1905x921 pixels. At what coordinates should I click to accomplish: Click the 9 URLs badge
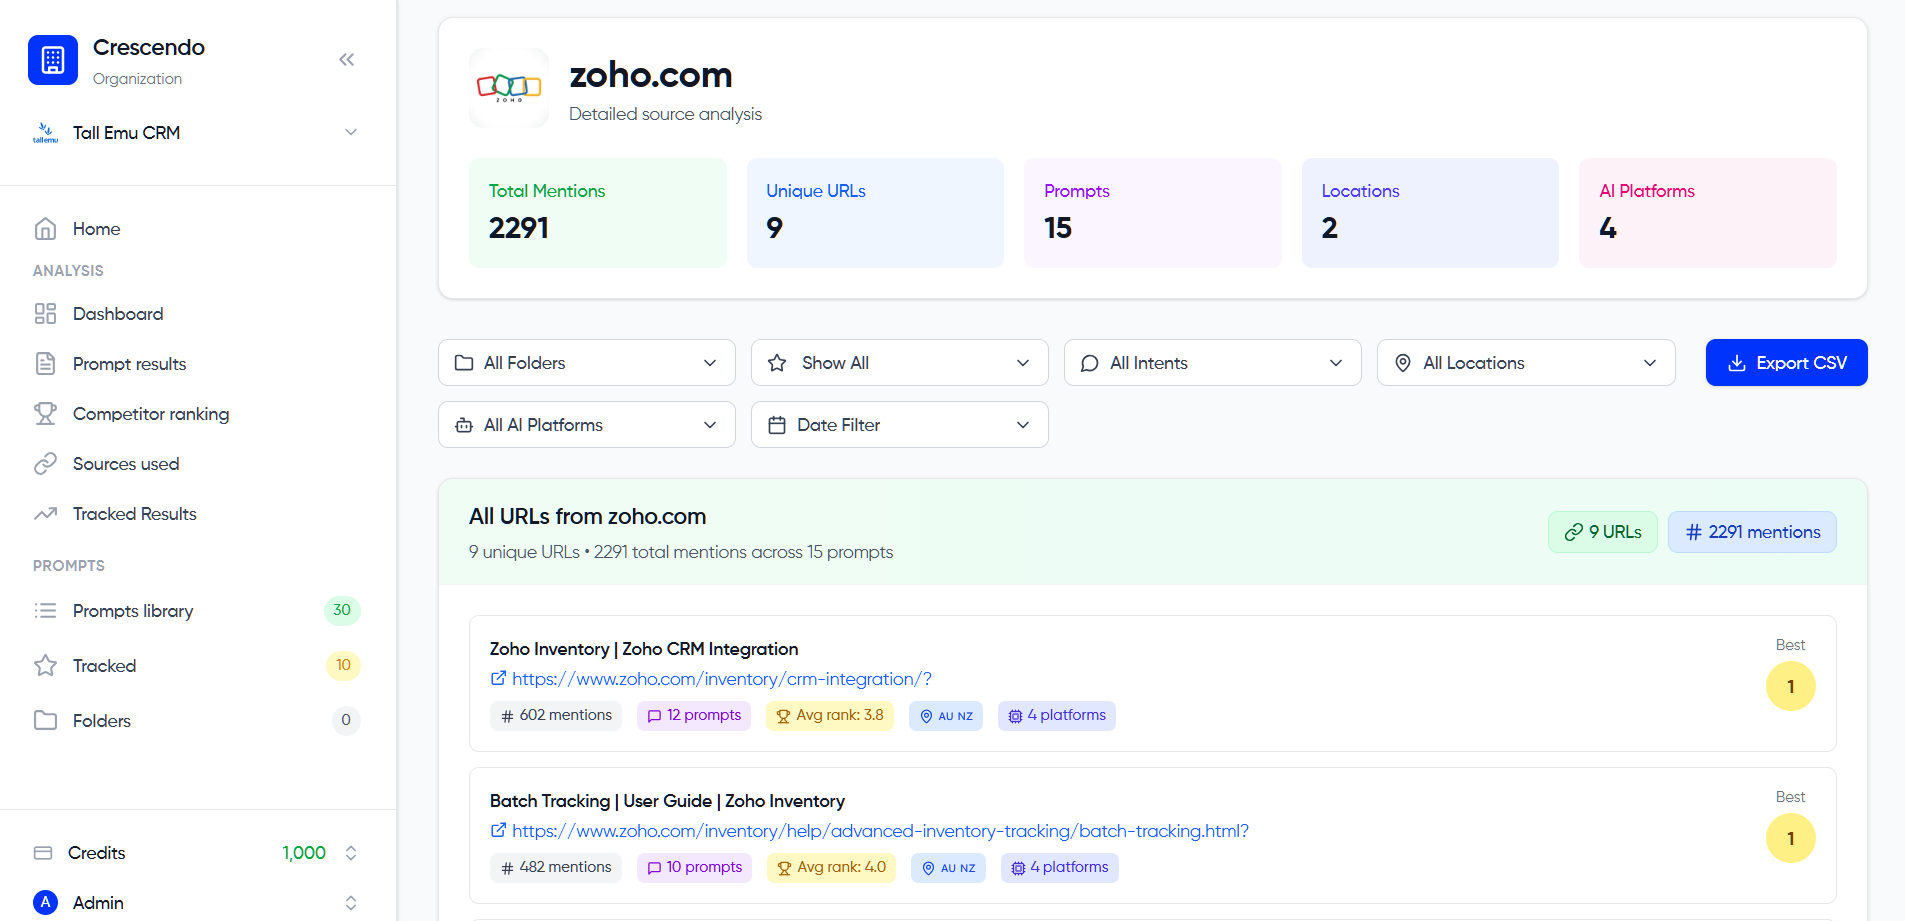pyautogui.click(x=1603, y=532)
